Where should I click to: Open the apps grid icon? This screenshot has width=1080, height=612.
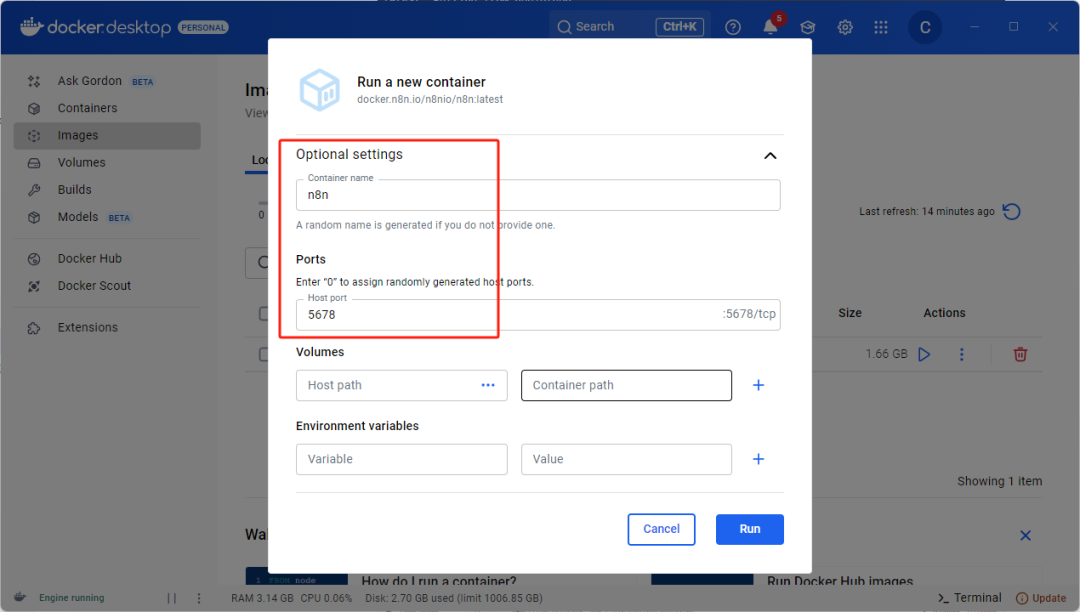tap(881, 27)
